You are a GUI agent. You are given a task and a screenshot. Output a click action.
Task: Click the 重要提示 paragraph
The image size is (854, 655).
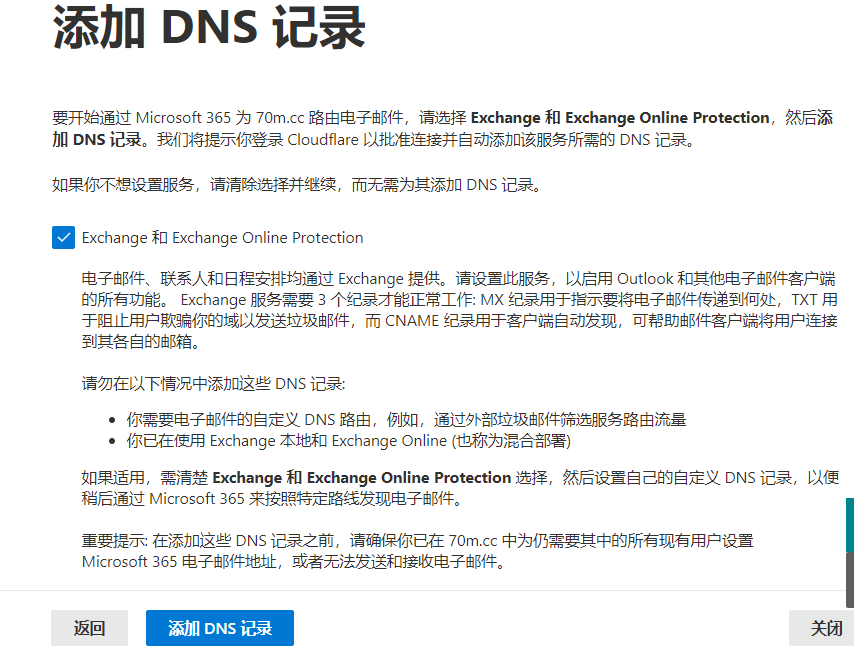[416, 541]
